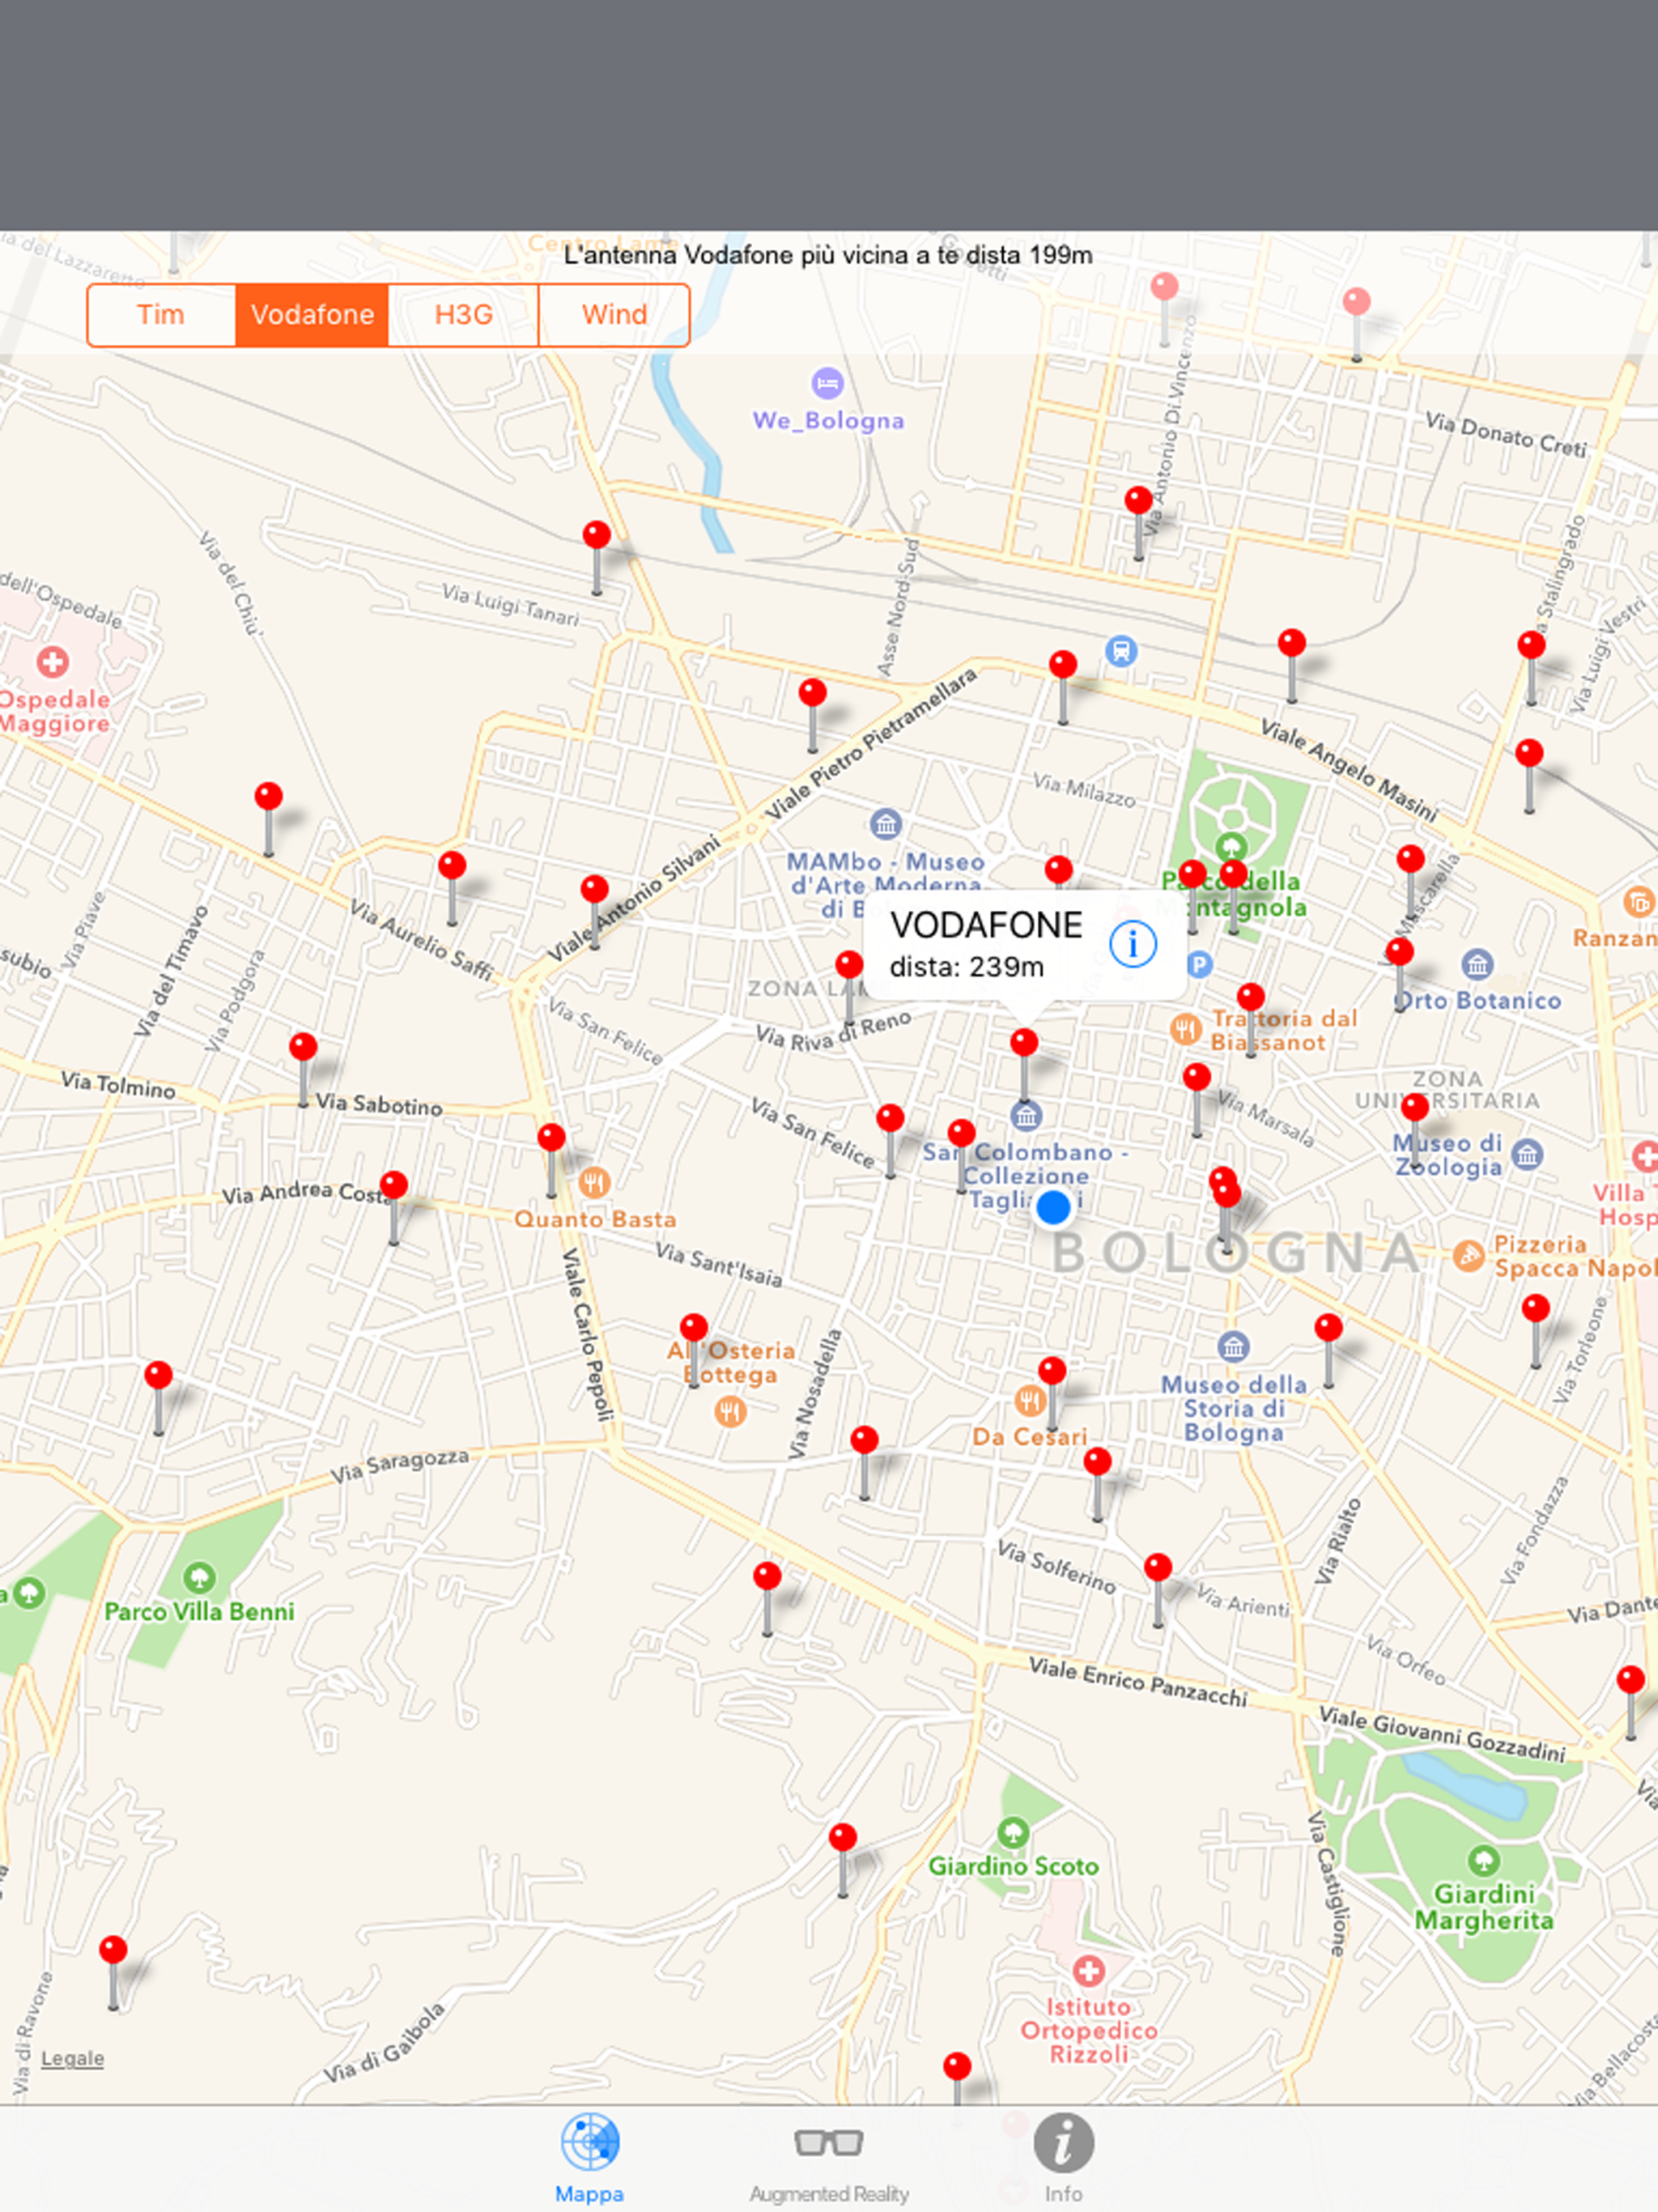Tap the San Colombano museum icon
The height and width of the screenshot is (2212, 1658).
tap(1026, 1115)
